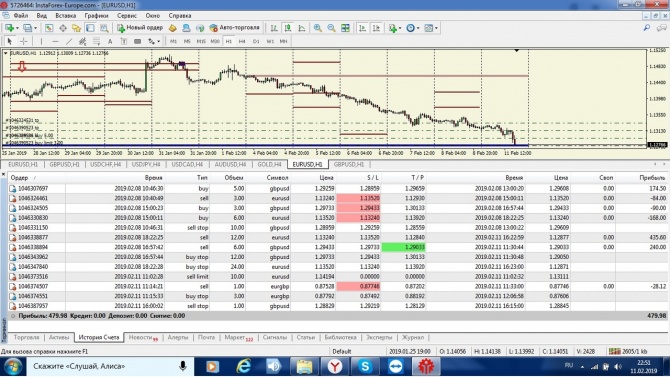Select the horizontal line tool
This screenshot has width=670, height=377.
point(55,41)
